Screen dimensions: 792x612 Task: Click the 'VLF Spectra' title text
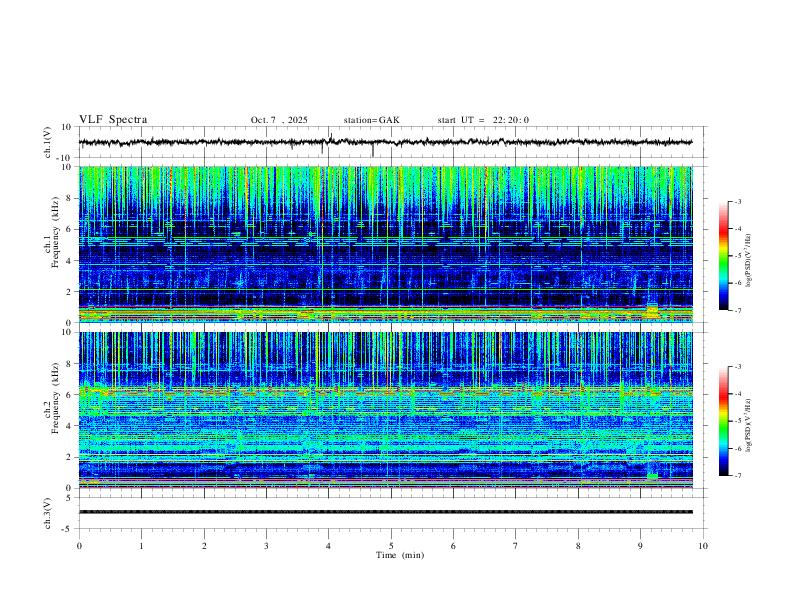coord(113,120)
